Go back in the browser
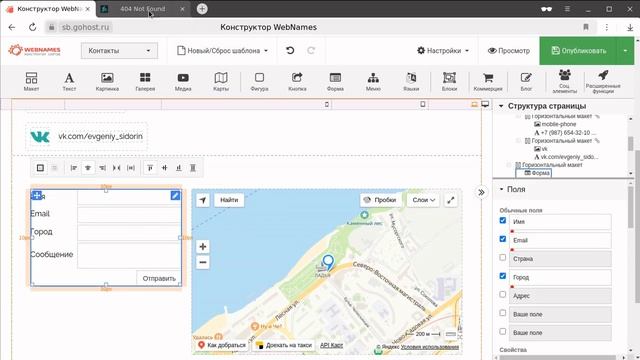Image resolution: width=640 pixels, height=360 pixels. [x=11, y=27]
